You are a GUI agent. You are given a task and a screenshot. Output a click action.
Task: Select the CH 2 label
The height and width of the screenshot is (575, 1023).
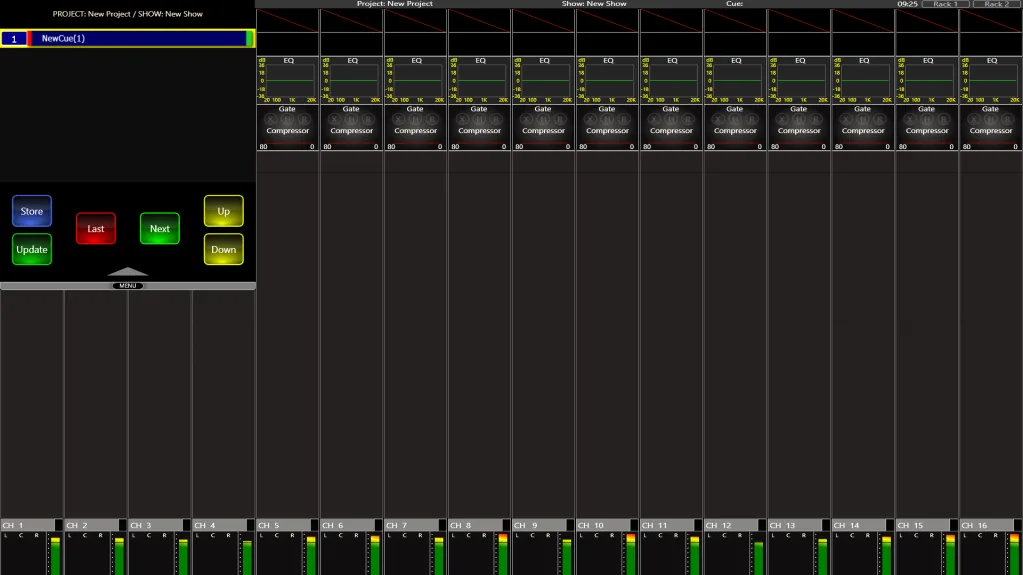click(x=91, y=525)
